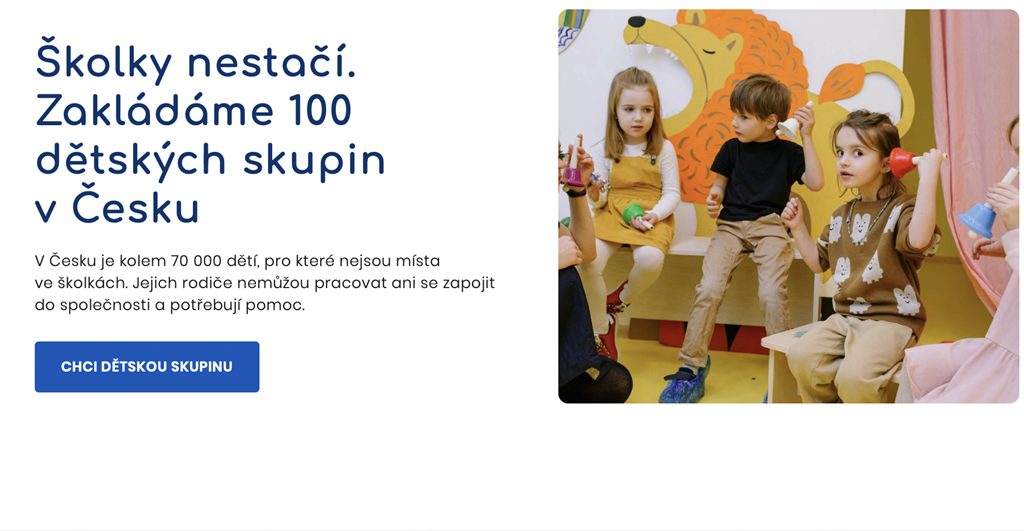Click the 'v Česku' heading line
This screenshot has width=1024, height=531.
[x=117, y=209]
